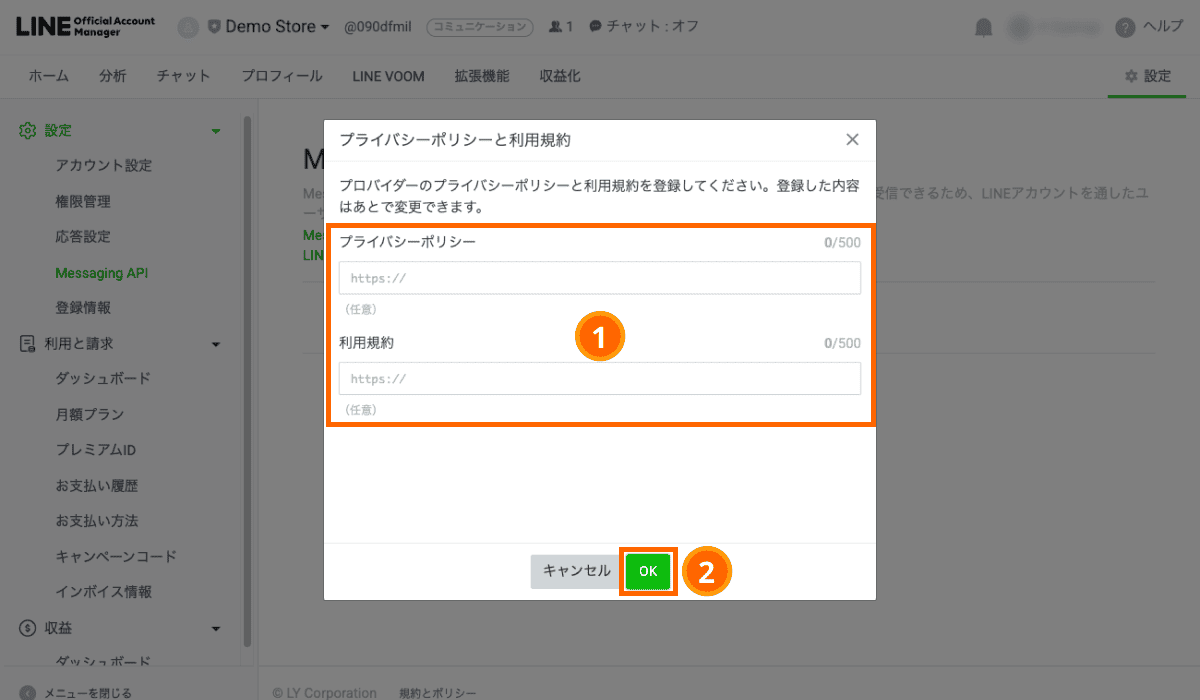The image size is (1200, 700).
Task: Switch to the 分析 tab
Action: 113,75
